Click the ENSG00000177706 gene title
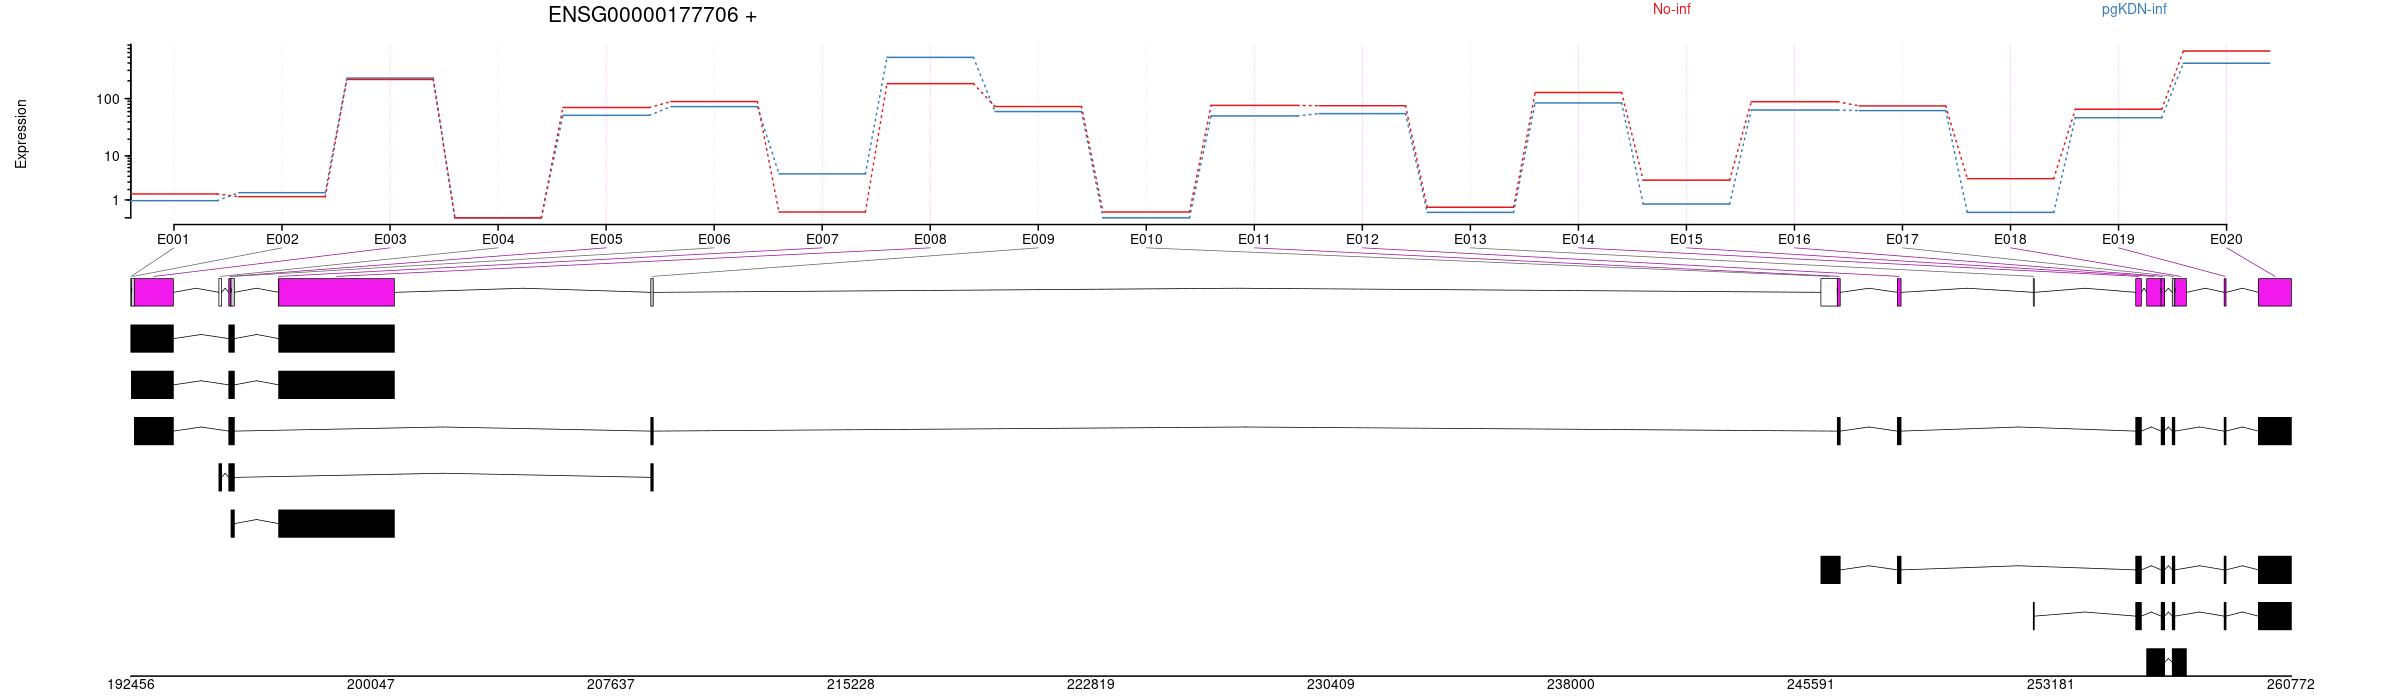 (652, 15)
